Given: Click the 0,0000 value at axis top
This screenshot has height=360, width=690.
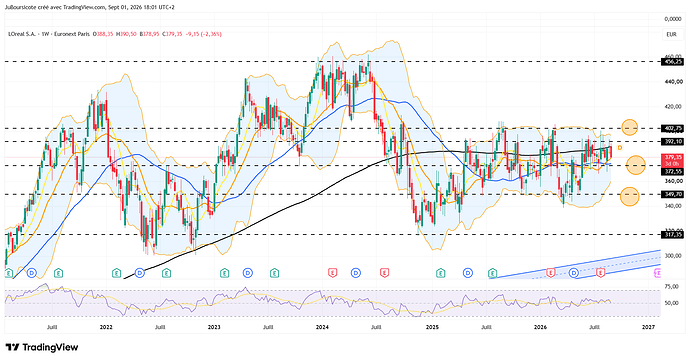Looking at the screenshot, I should 673,19.
